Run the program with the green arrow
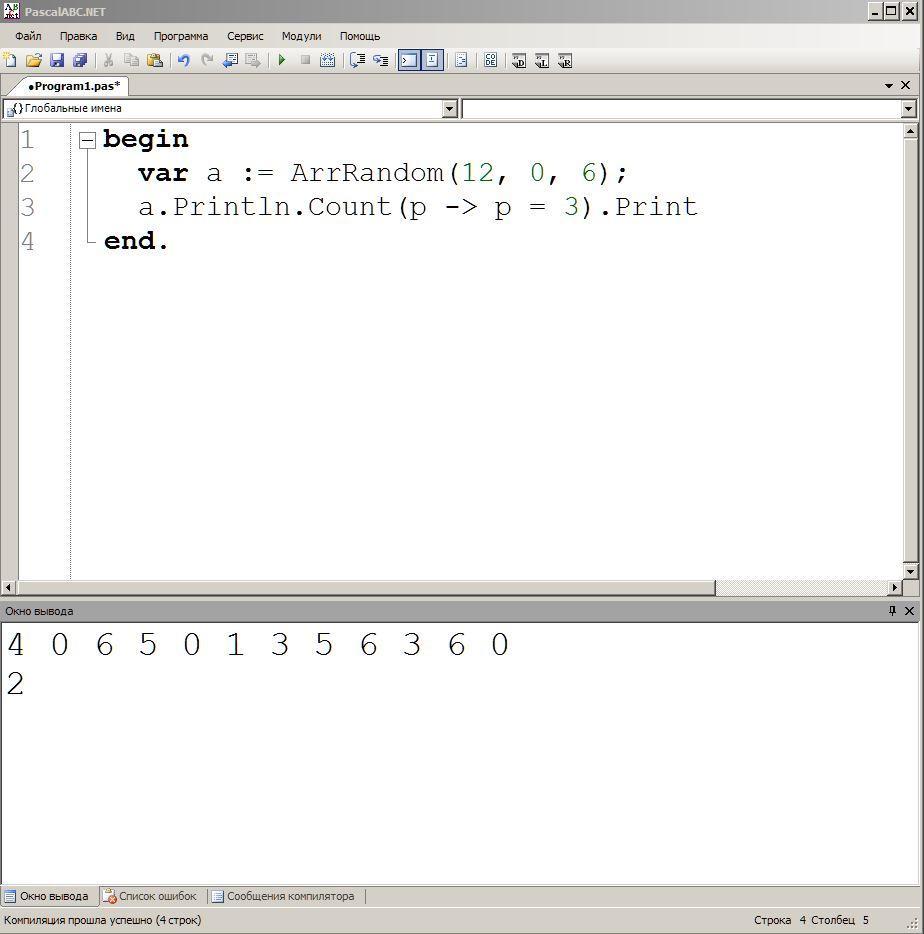The height and width of the screenshot is (934, 924). coord(282,60)
